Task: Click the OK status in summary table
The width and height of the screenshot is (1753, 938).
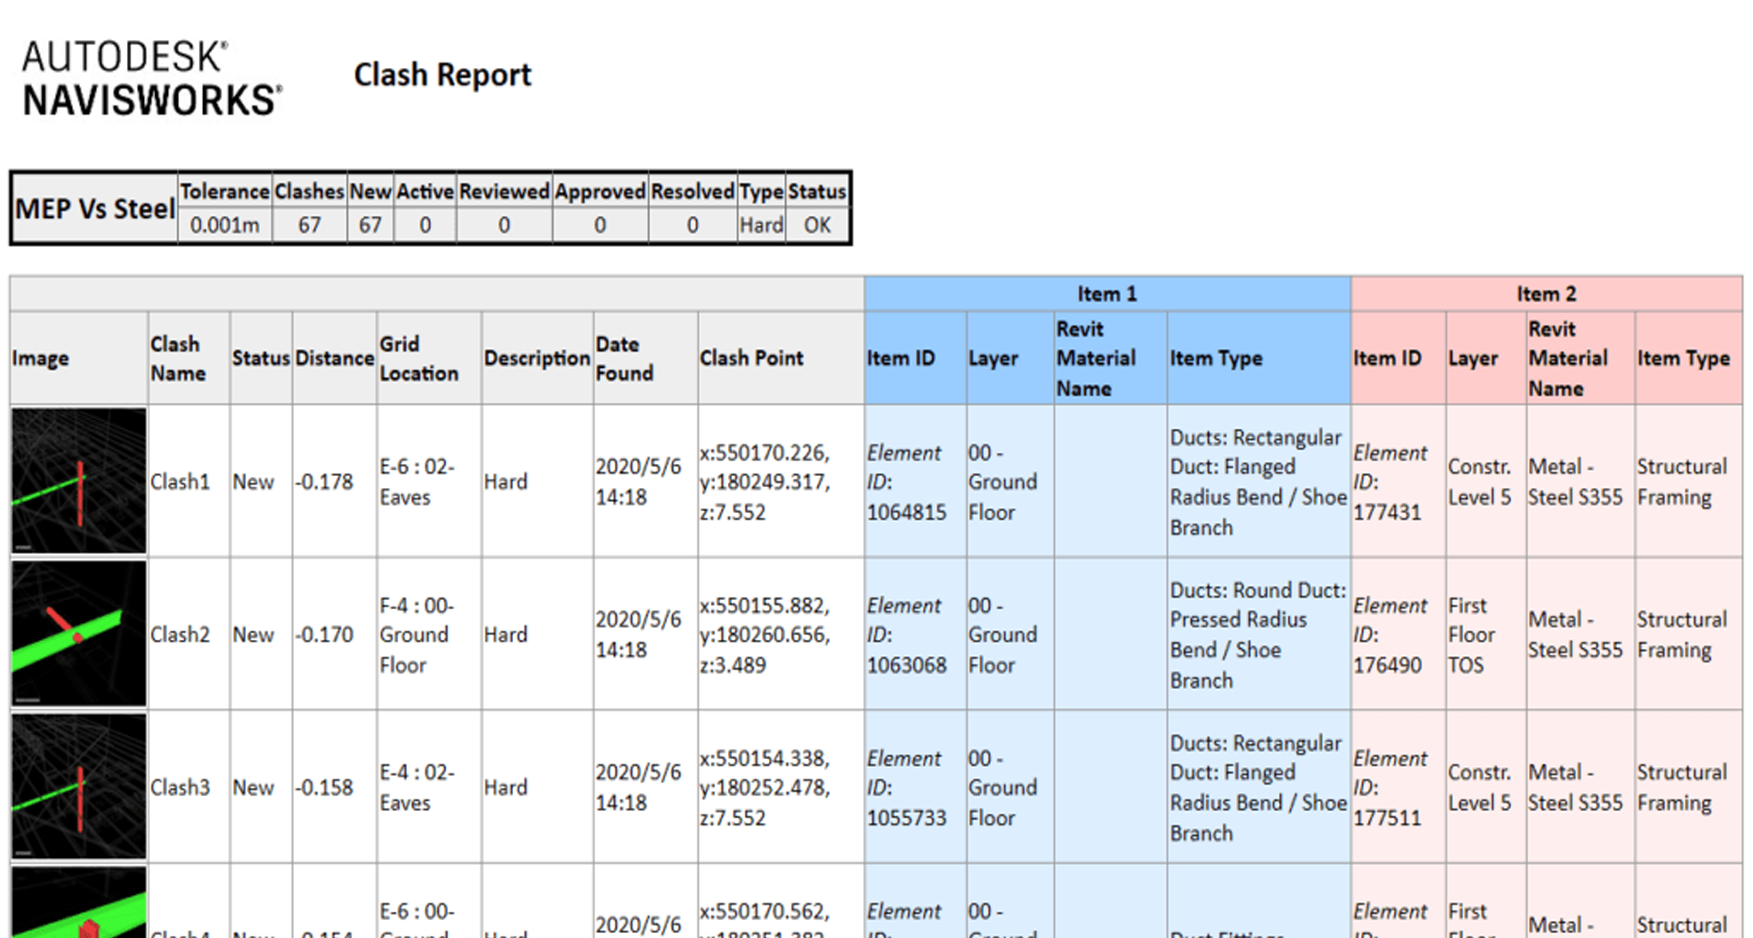Action: [817, 225]
